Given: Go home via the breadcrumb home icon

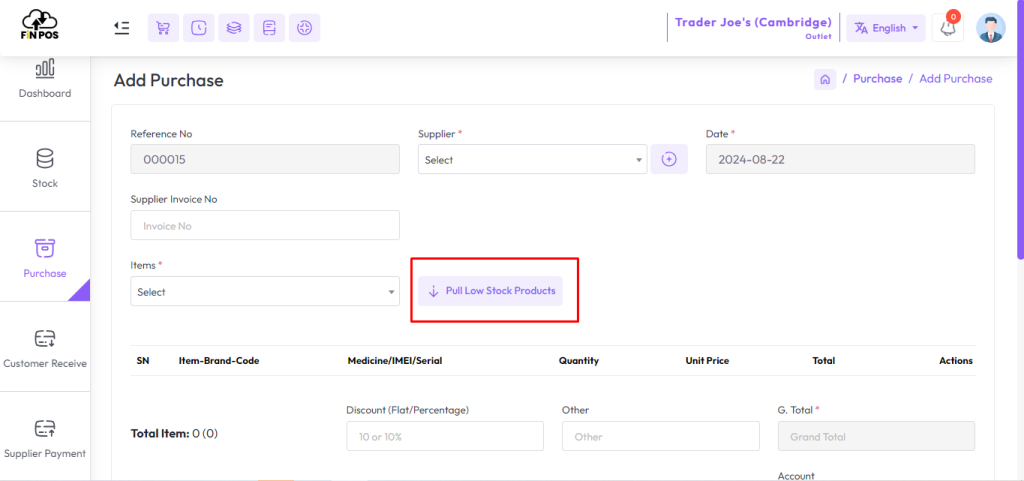Looking at the screenshot, I should coord(825,79).
